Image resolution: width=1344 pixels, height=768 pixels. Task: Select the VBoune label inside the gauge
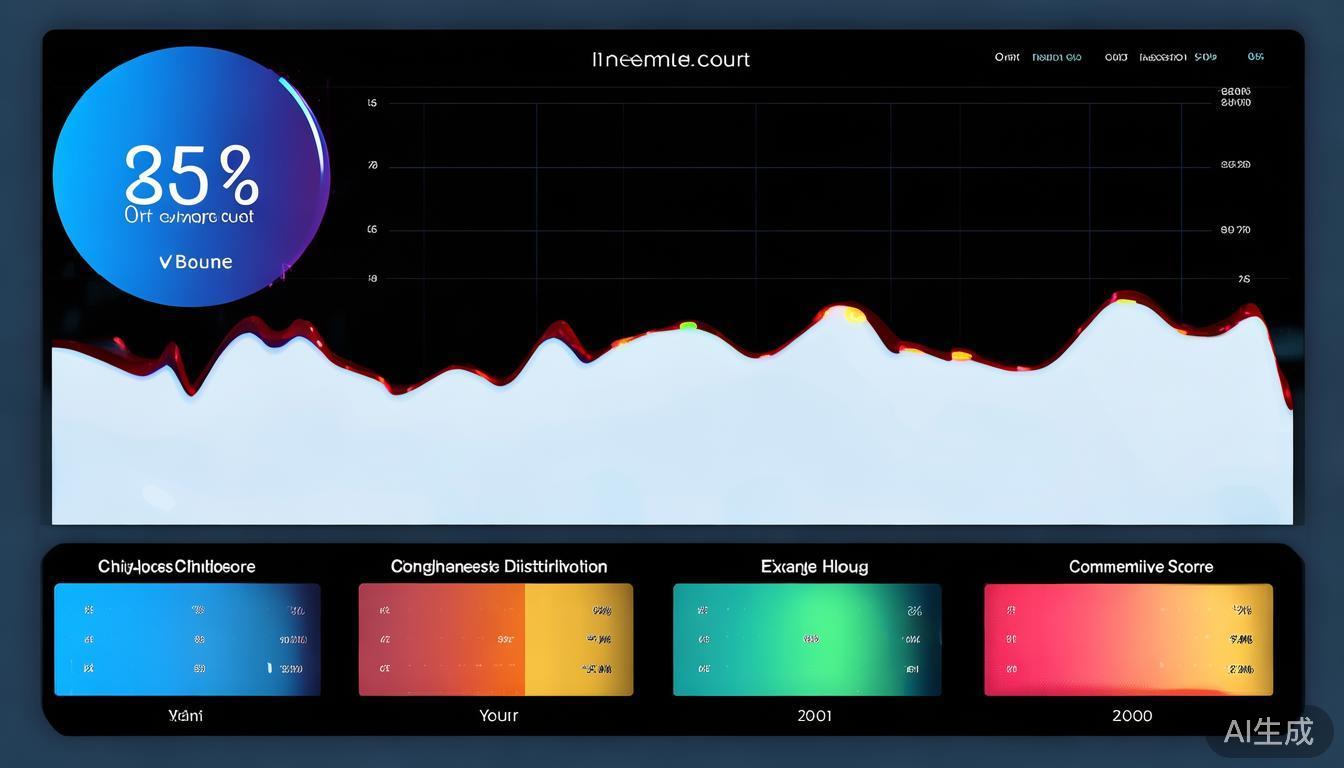pos(196,262)
